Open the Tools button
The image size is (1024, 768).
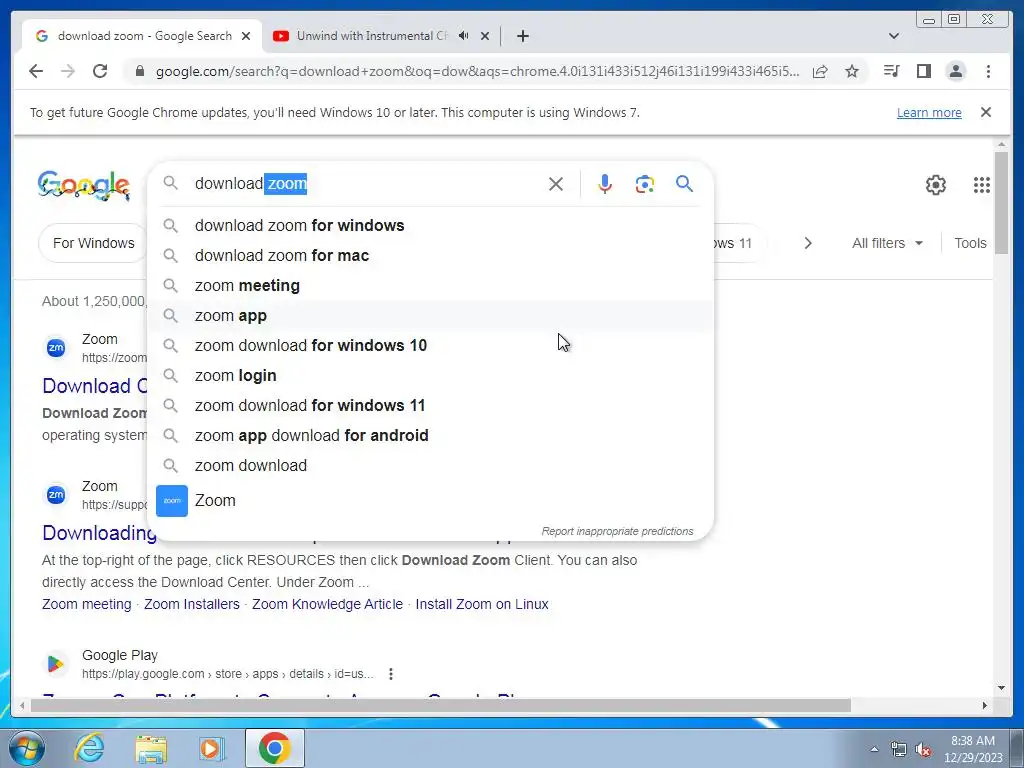pyautogui.click(x=970, y=243)
